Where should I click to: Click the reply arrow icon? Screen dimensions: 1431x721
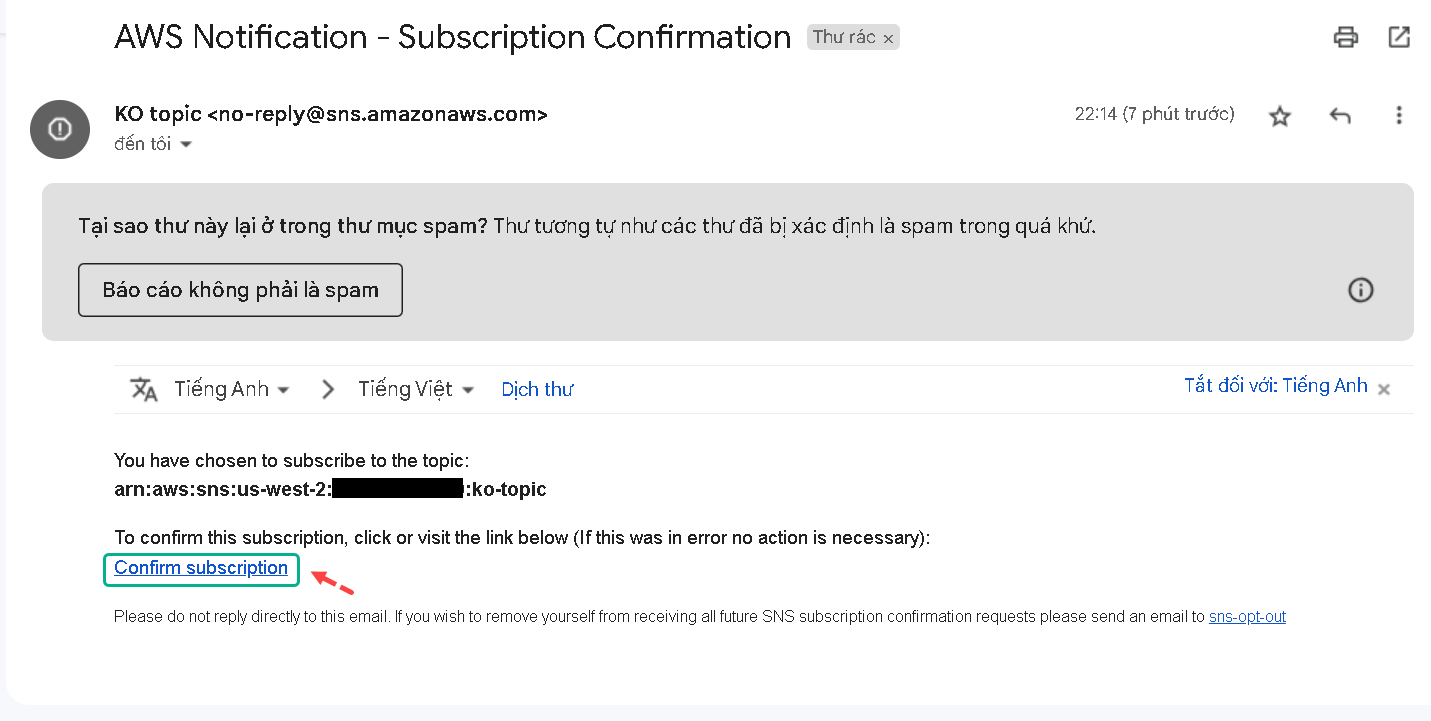coord(1340,116)
